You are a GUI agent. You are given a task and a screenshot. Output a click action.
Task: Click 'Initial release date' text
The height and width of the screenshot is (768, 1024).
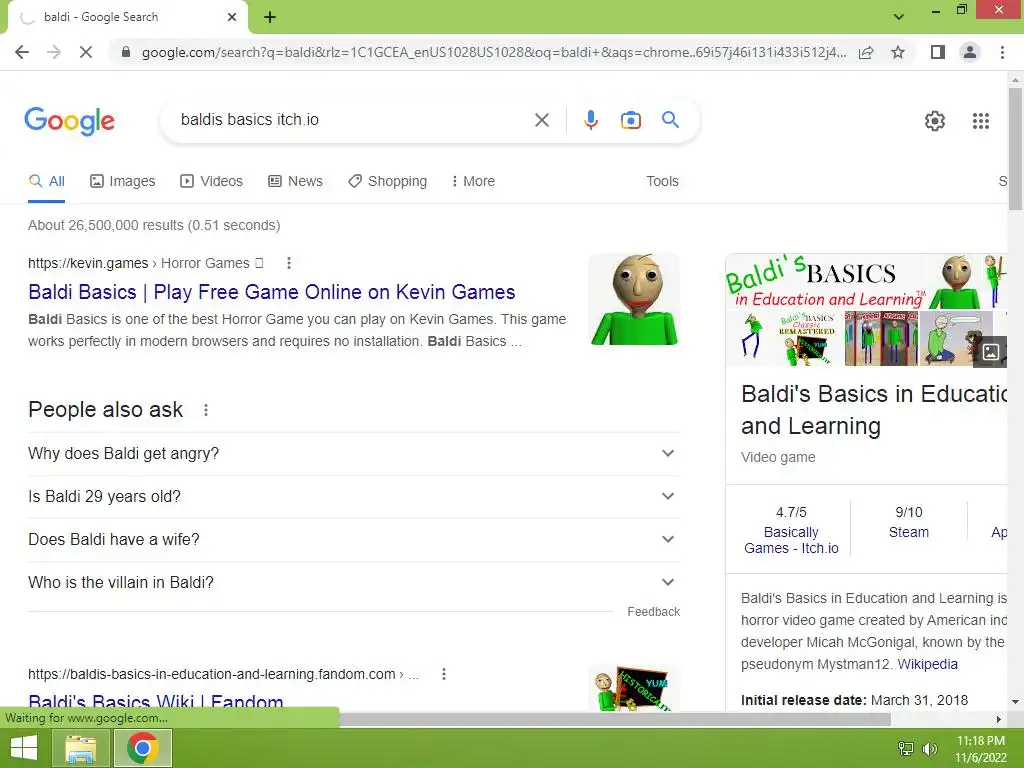tap(803, 700)
